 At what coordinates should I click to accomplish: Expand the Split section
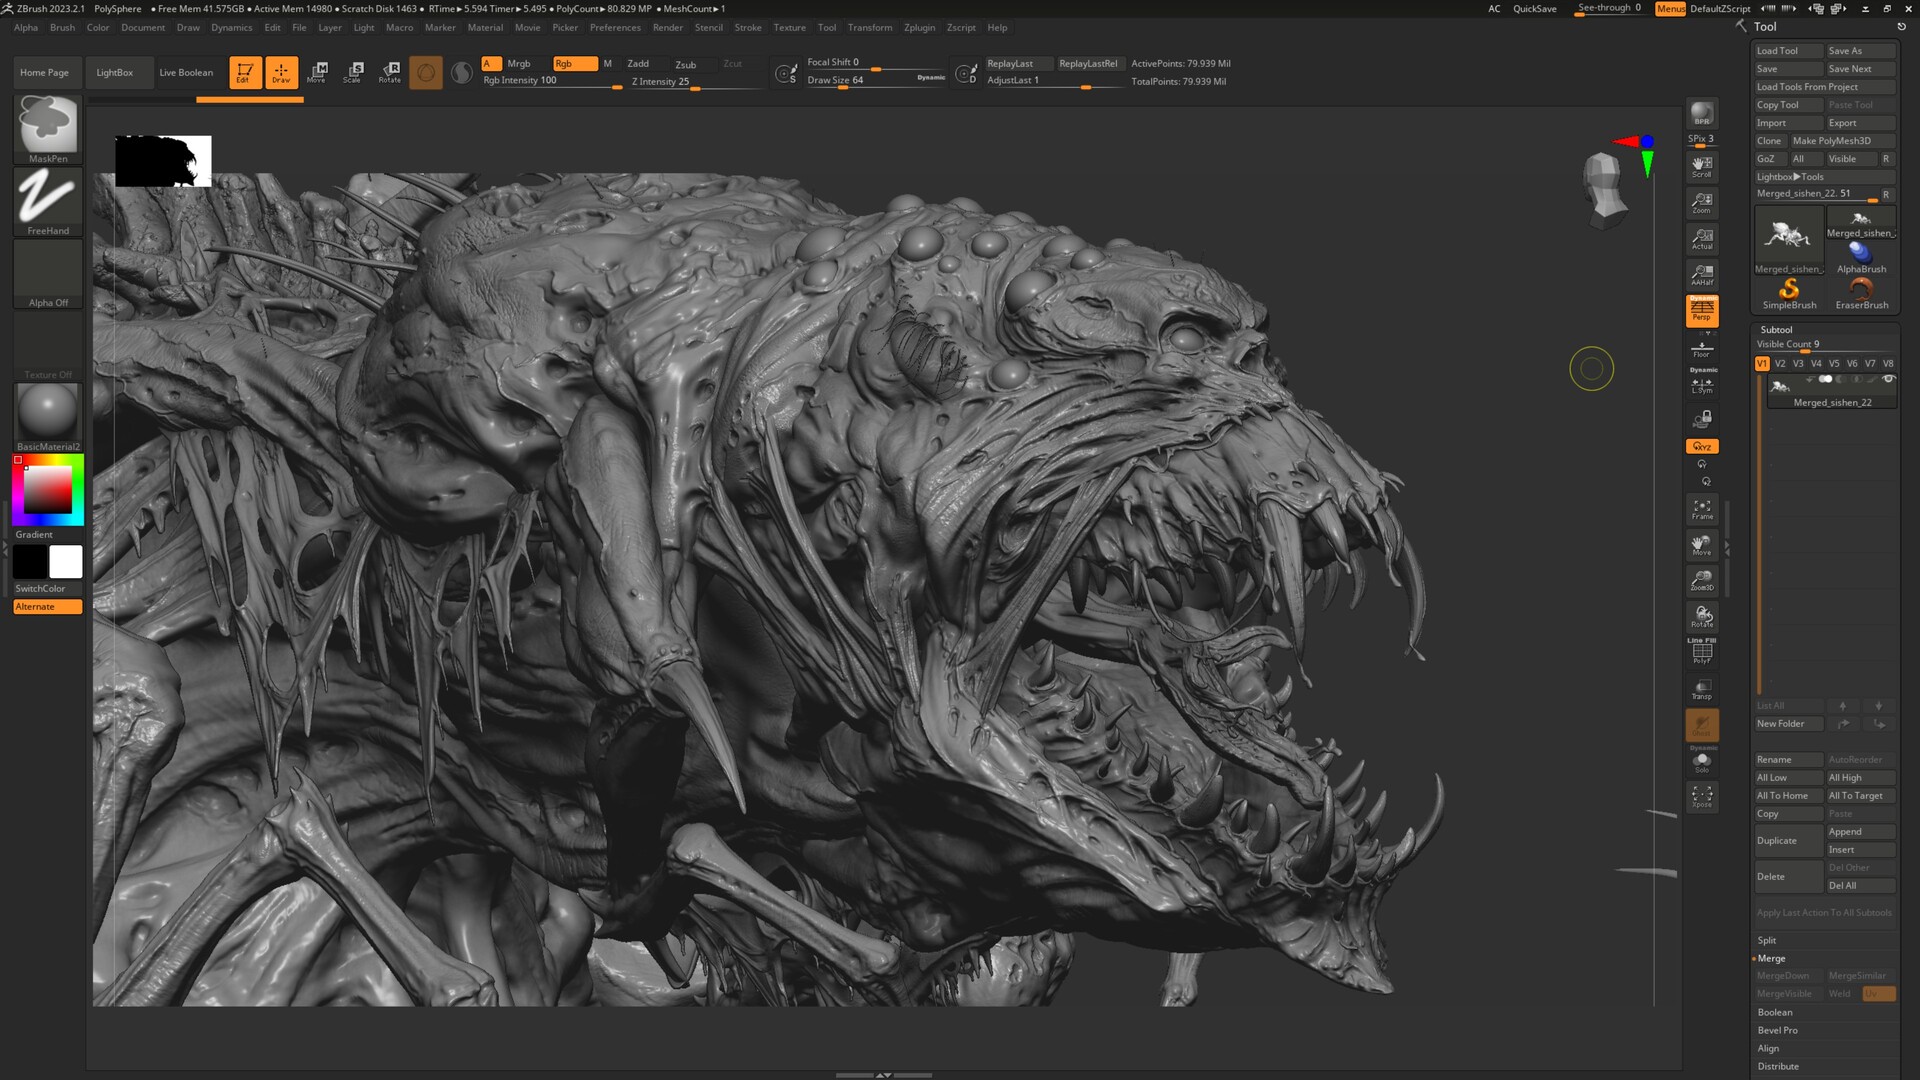1767,940
